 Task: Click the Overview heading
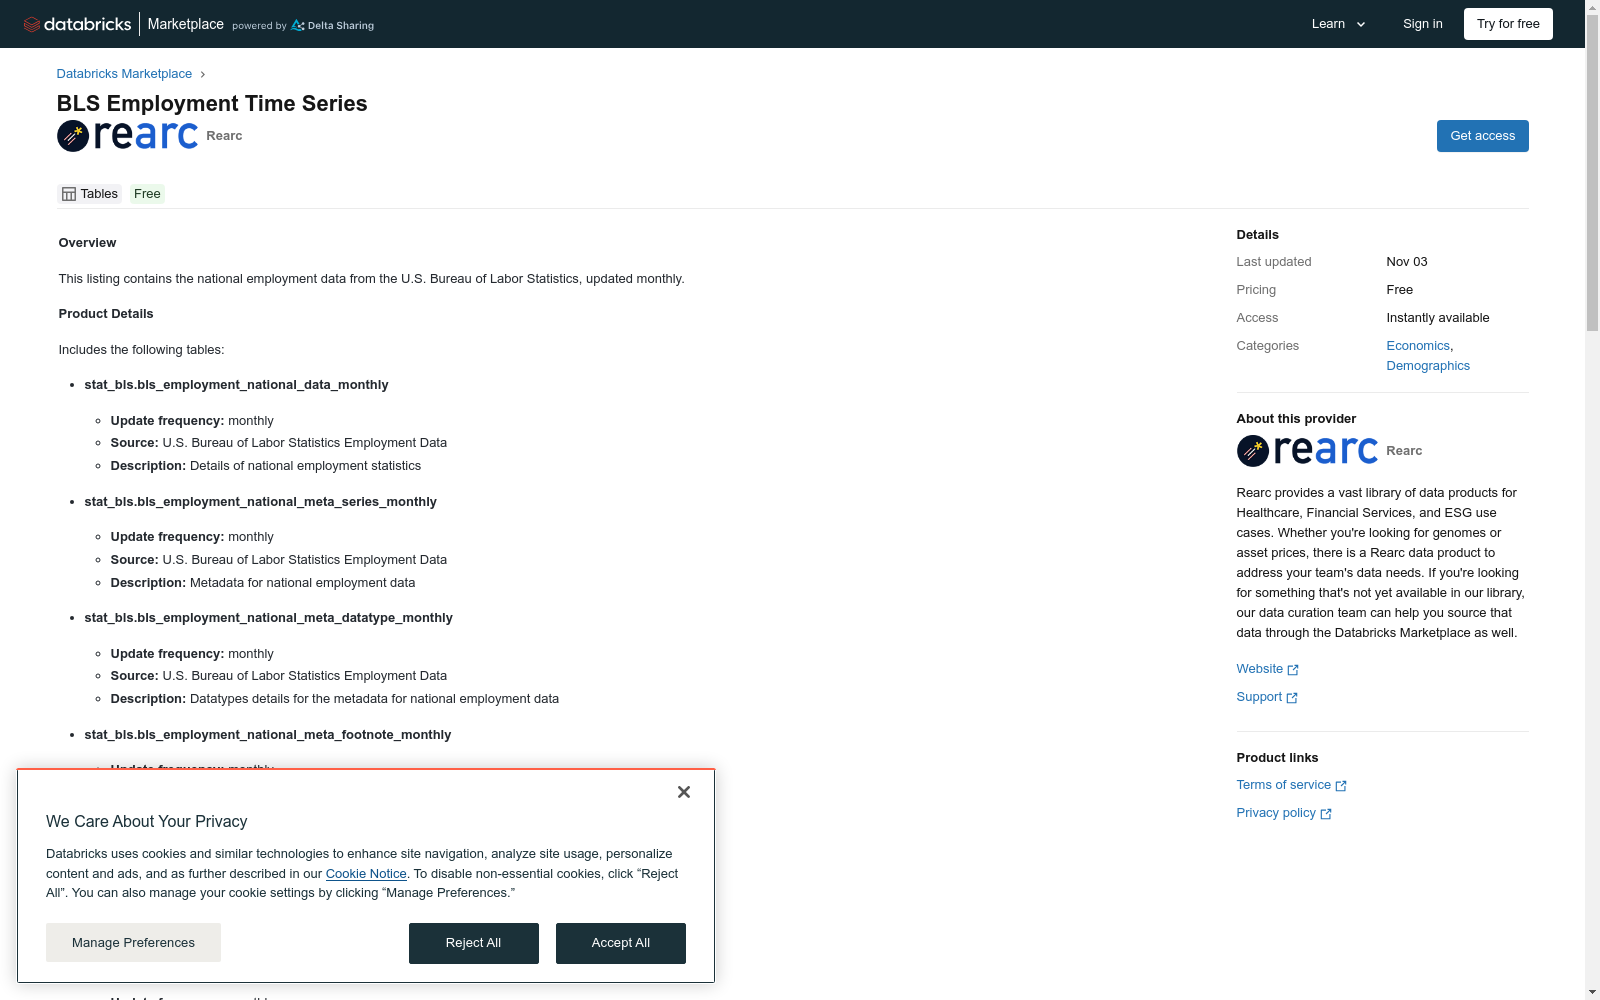pyautogui.click(x=87, y=243)
